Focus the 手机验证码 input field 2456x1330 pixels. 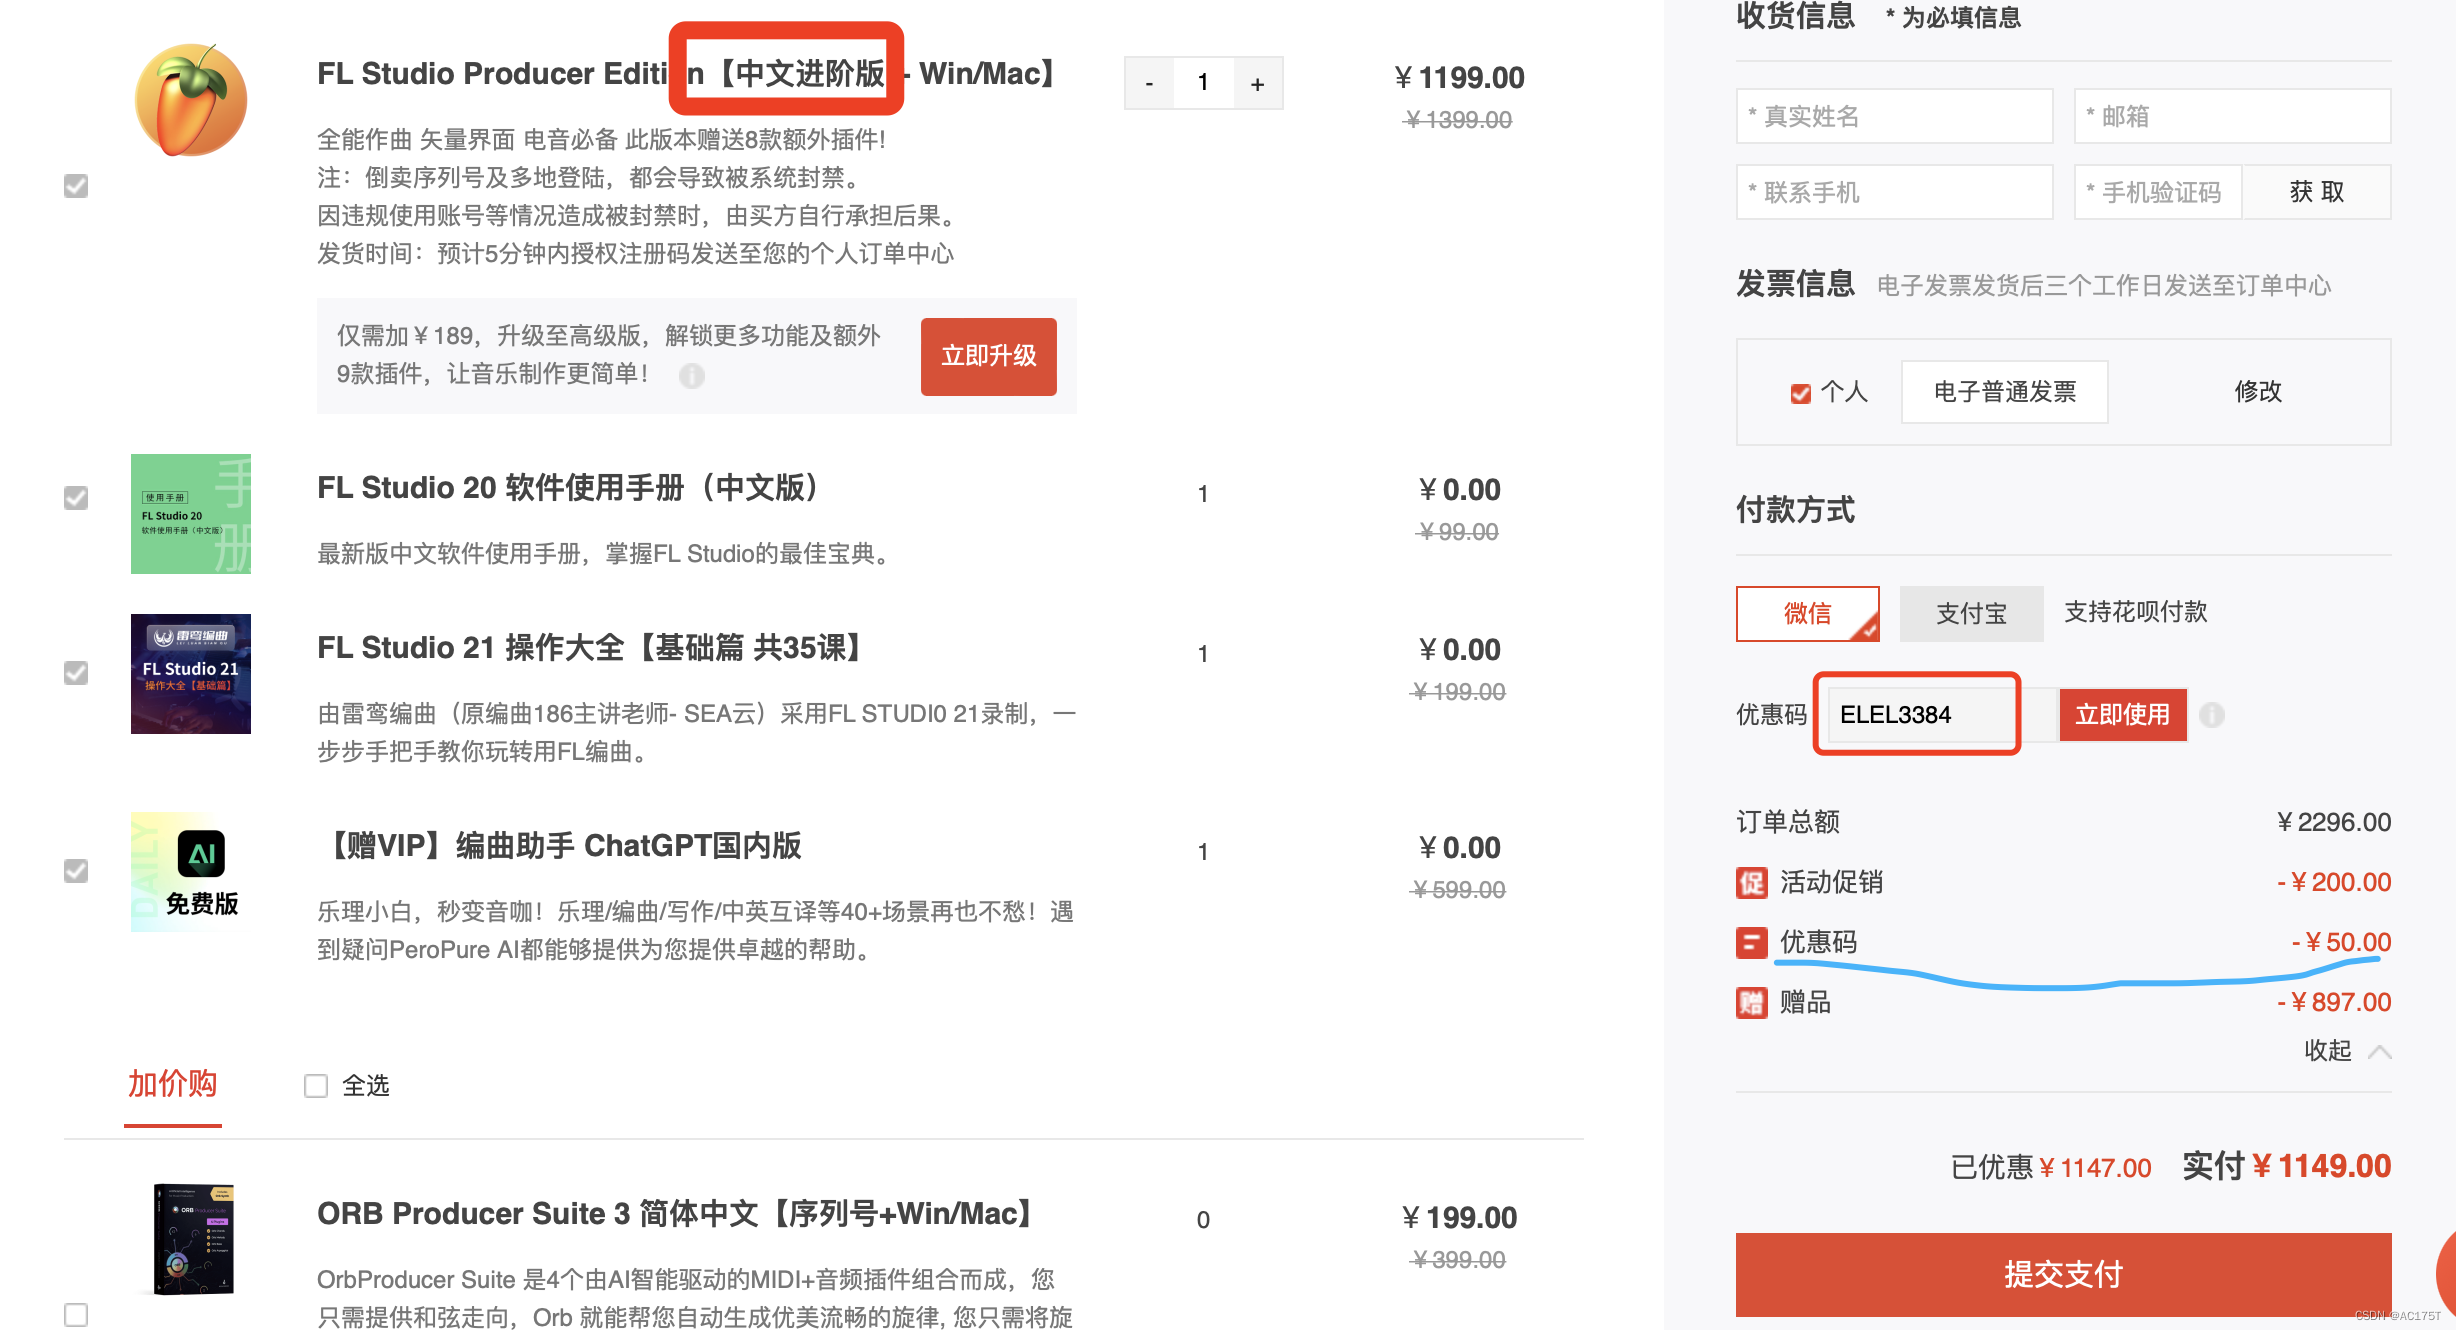pyautogui.click(x=2158, y=192)
